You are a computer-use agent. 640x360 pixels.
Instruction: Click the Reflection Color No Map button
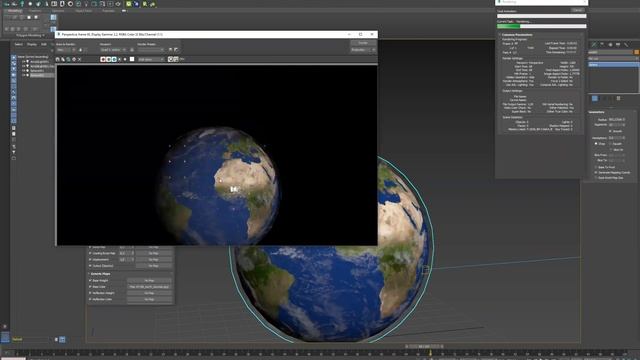point(149,299)
